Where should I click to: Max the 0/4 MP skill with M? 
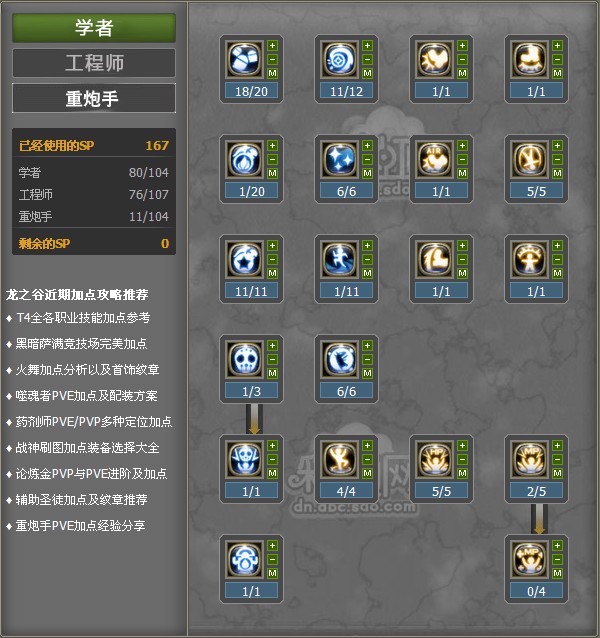click(557, 574)
